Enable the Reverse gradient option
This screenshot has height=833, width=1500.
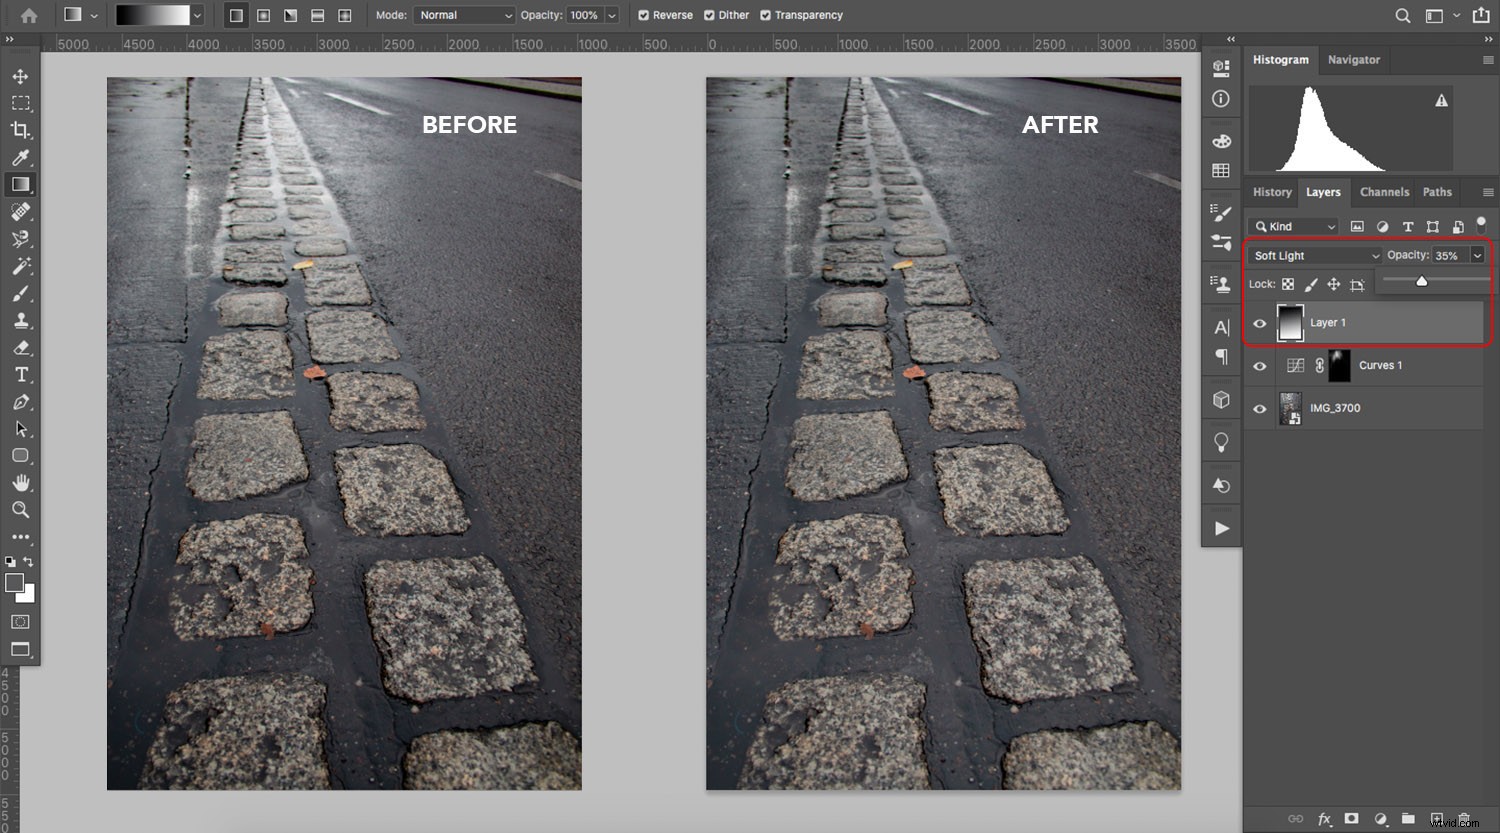pos(641,15)
